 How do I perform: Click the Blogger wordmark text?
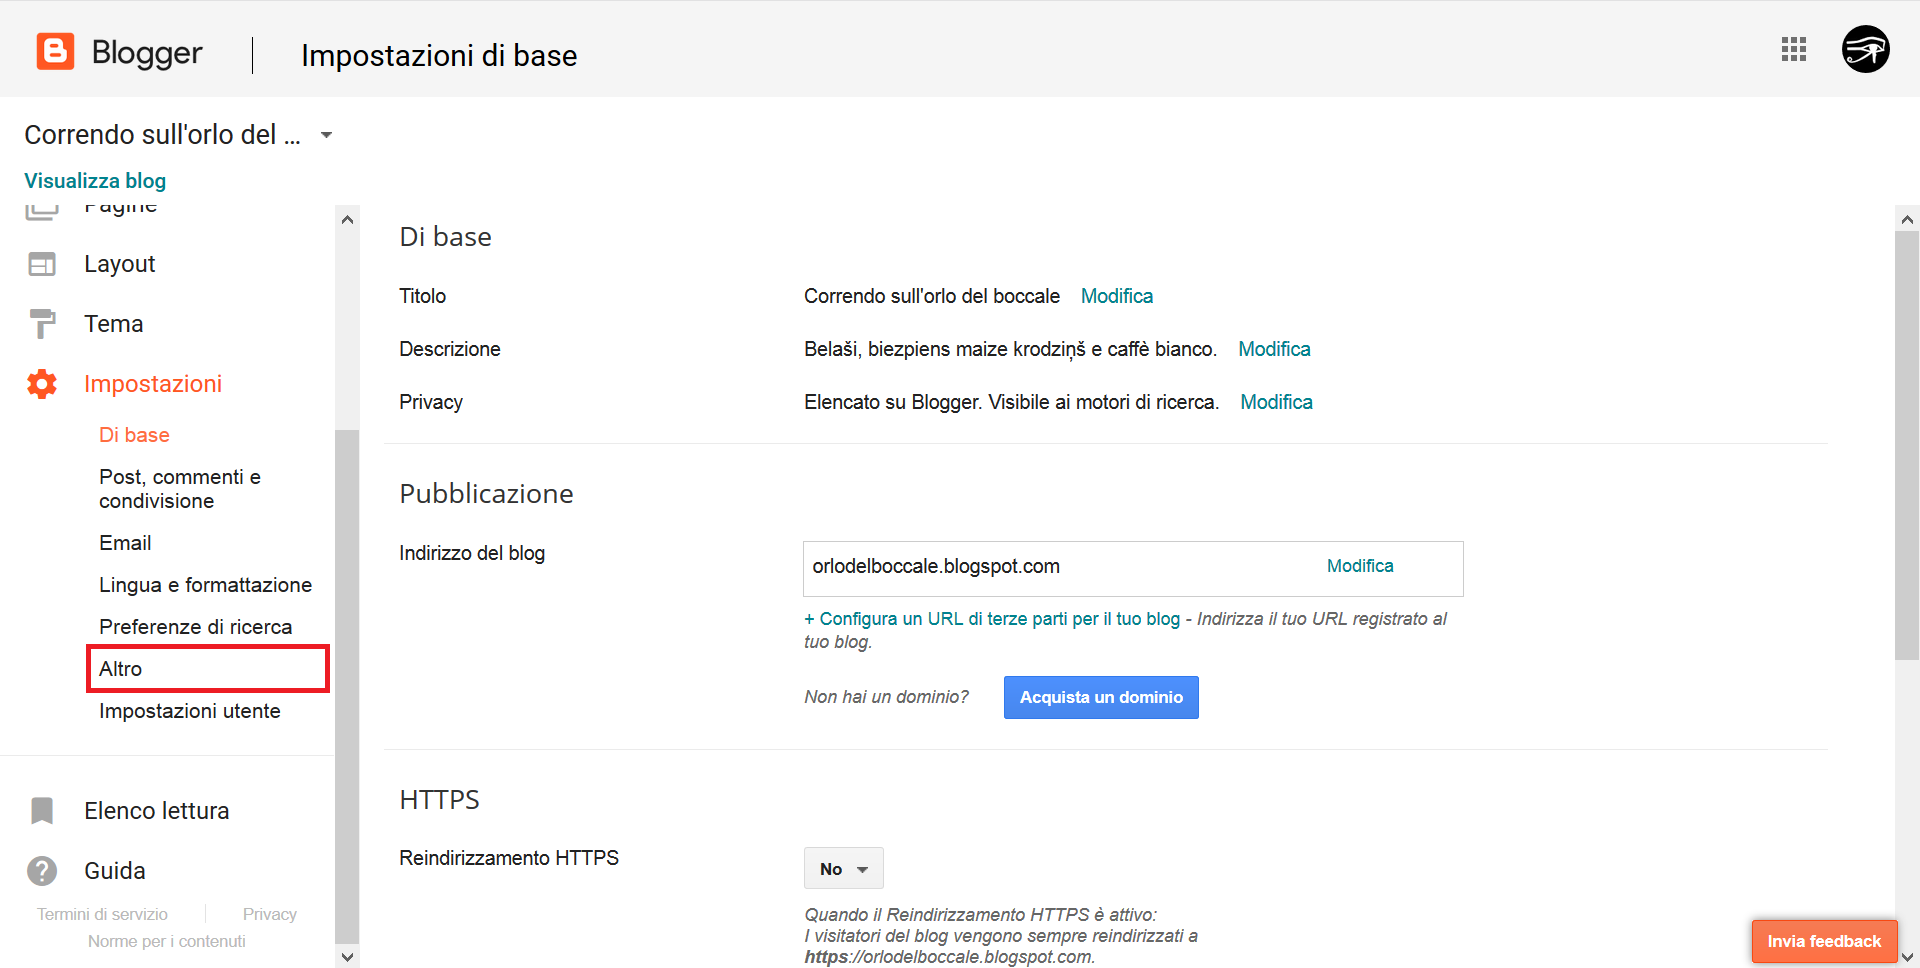tap(147, 52)
